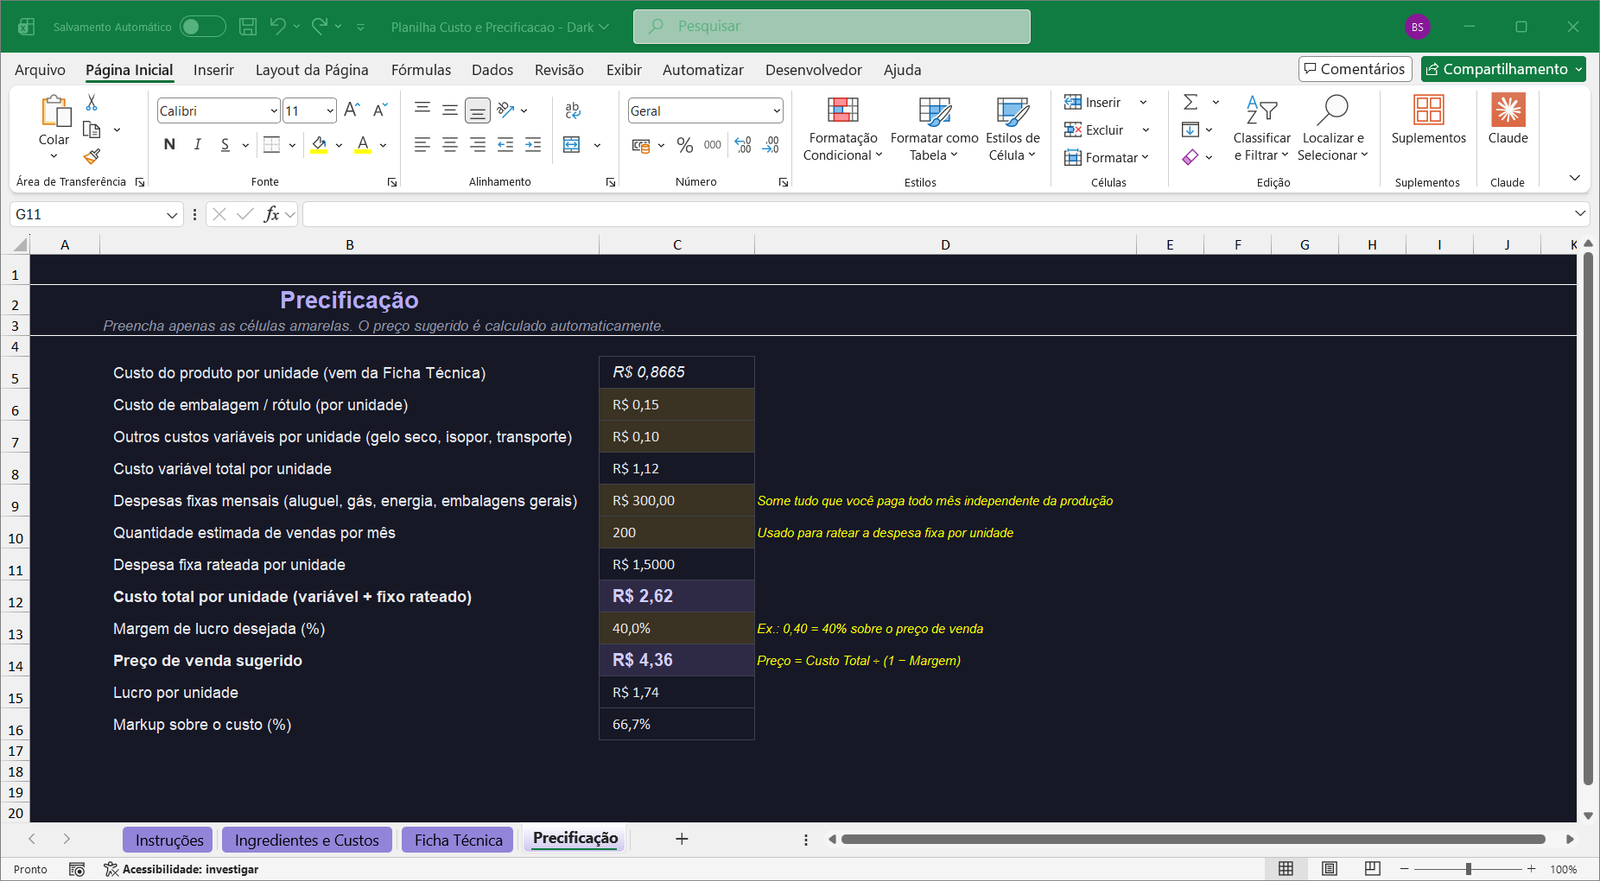1600x881 pixels.
Task: Toggle italic formatting
Action: (198, 145)
